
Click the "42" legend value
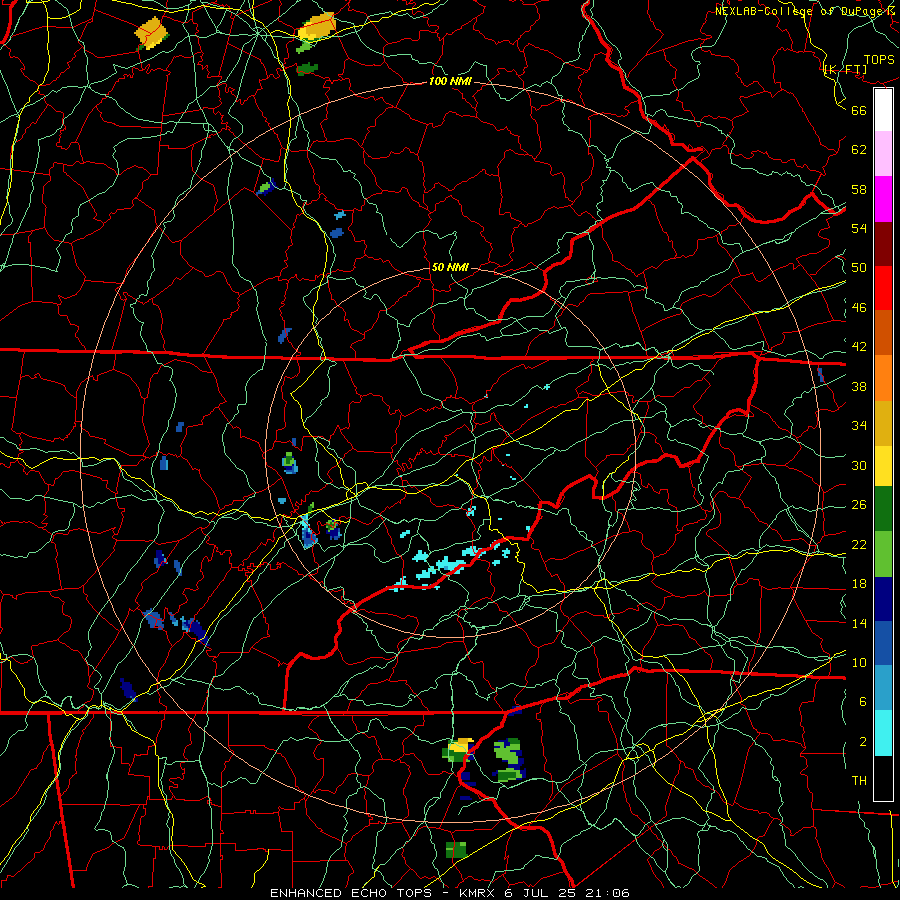(x=859, y=347)
